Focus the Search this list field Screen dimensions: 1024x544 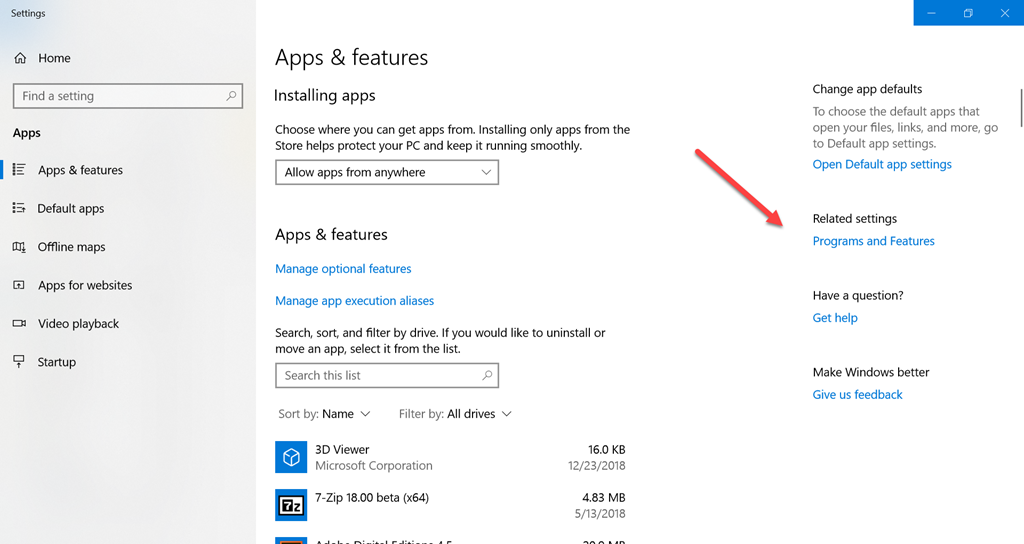(387, 376)
